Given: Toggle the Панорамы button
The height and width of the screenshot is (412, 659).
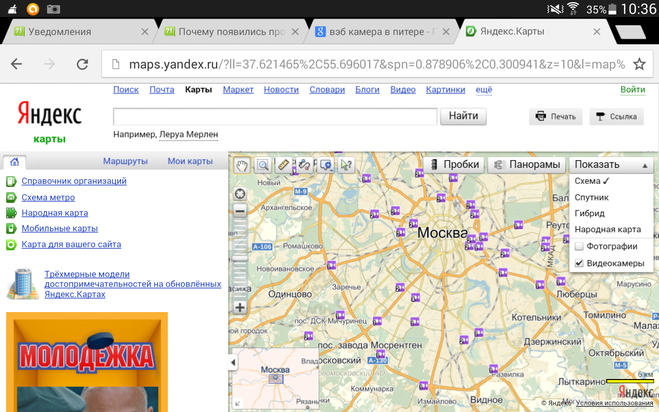Looking at the screenshot, I should tap(527, 165).
